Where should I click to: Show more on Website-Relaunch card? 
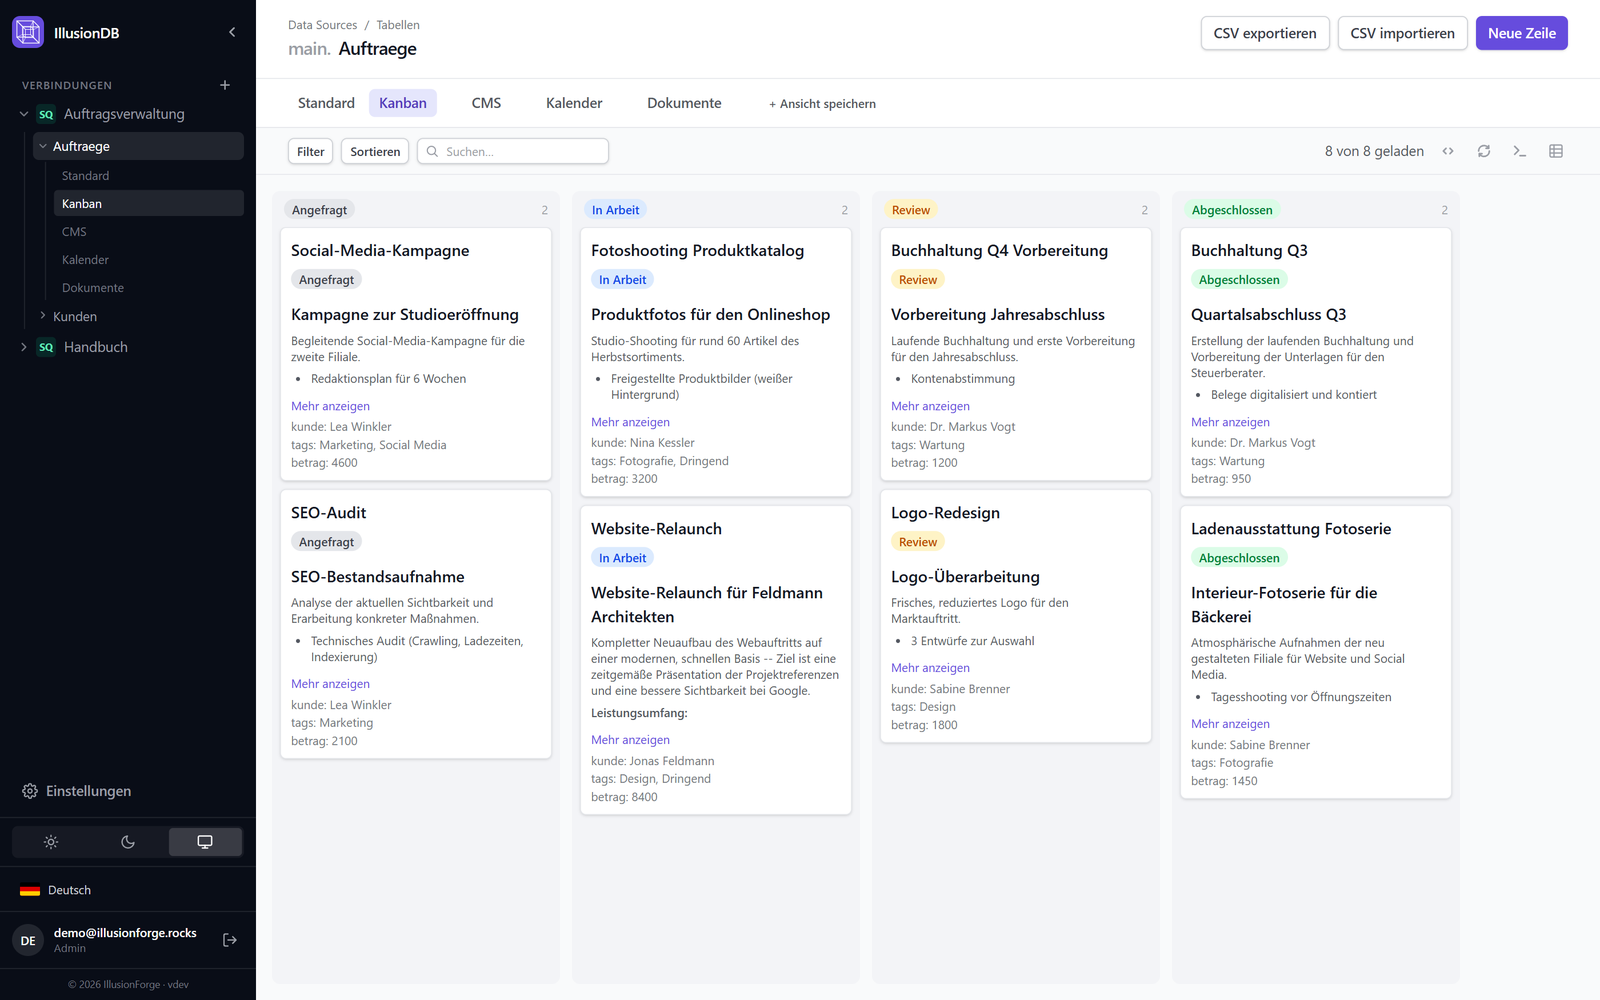coord(630,740)
